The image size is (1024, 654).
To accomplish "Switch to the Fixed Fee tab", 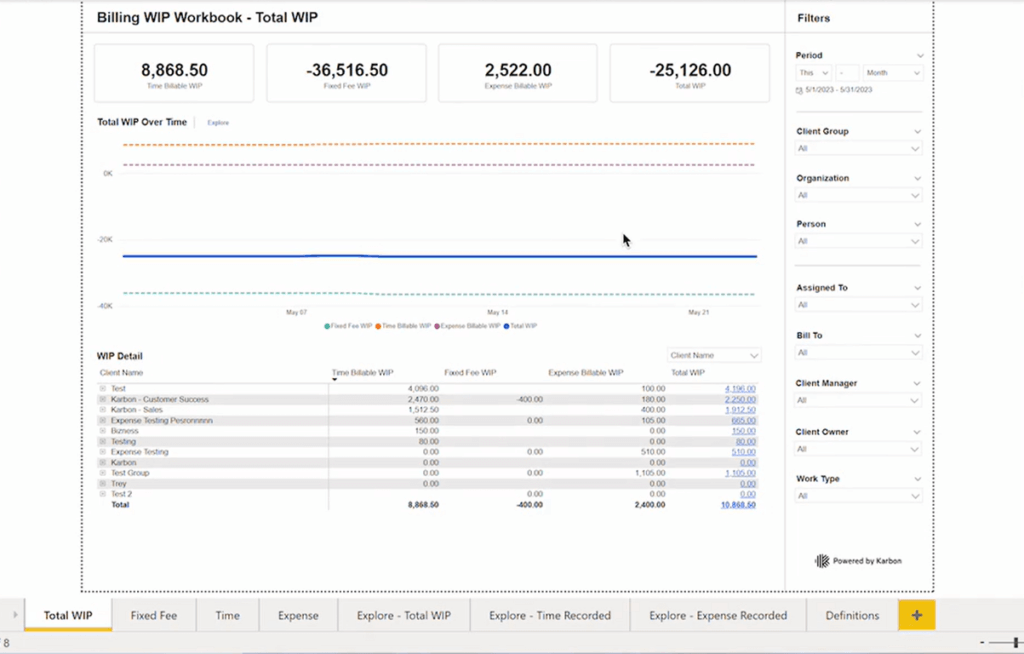I will click(x=154, y=615).
